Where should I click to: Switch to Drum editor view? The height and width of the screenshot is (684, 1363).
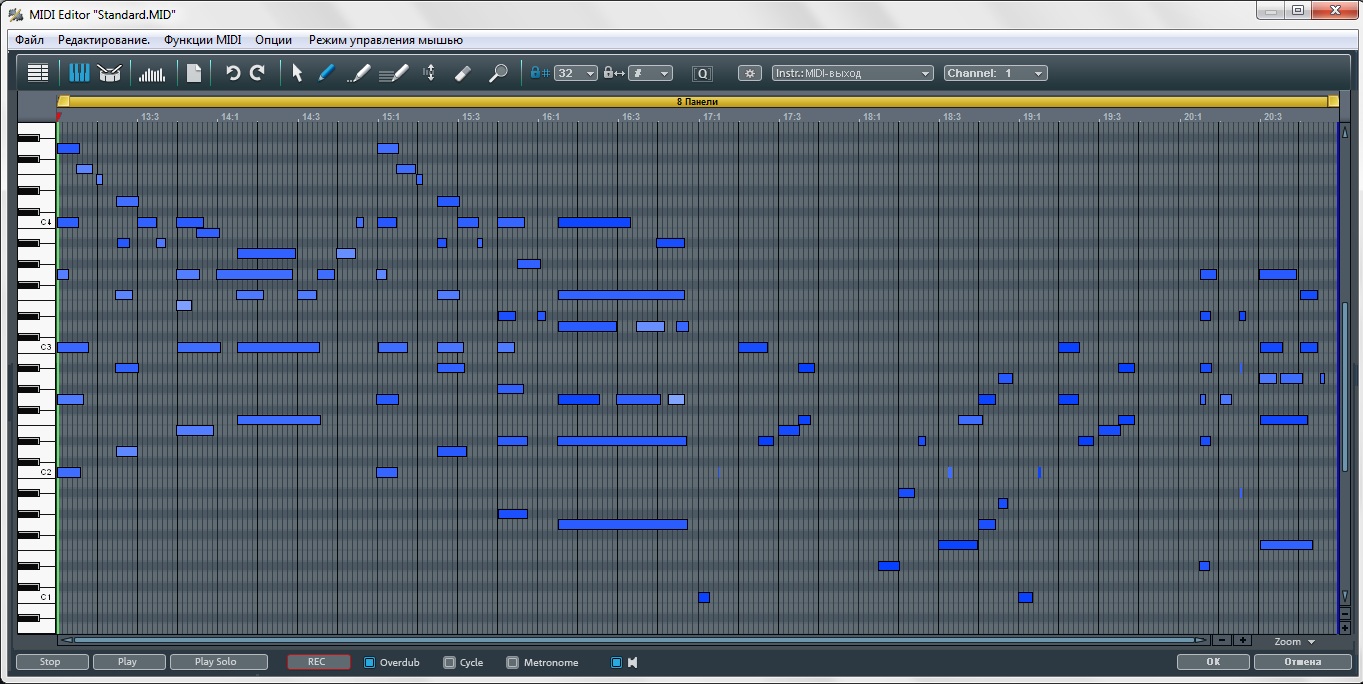point(109,73)
